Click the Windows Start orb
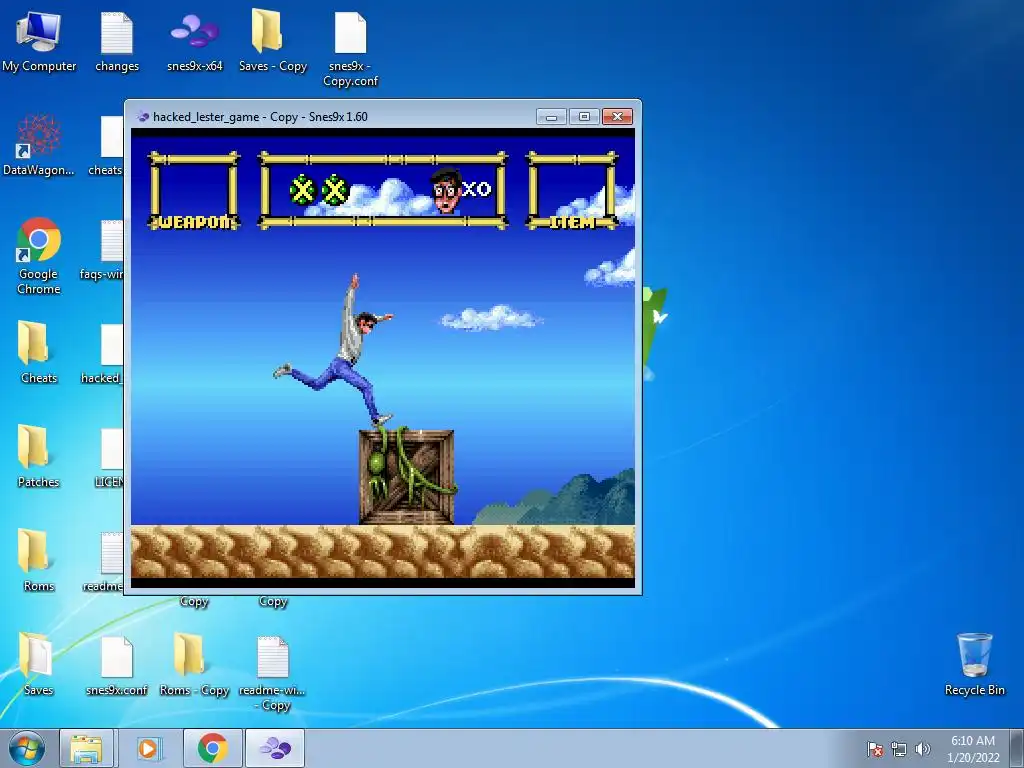1024x768 pixels. (x=27, y=748)
